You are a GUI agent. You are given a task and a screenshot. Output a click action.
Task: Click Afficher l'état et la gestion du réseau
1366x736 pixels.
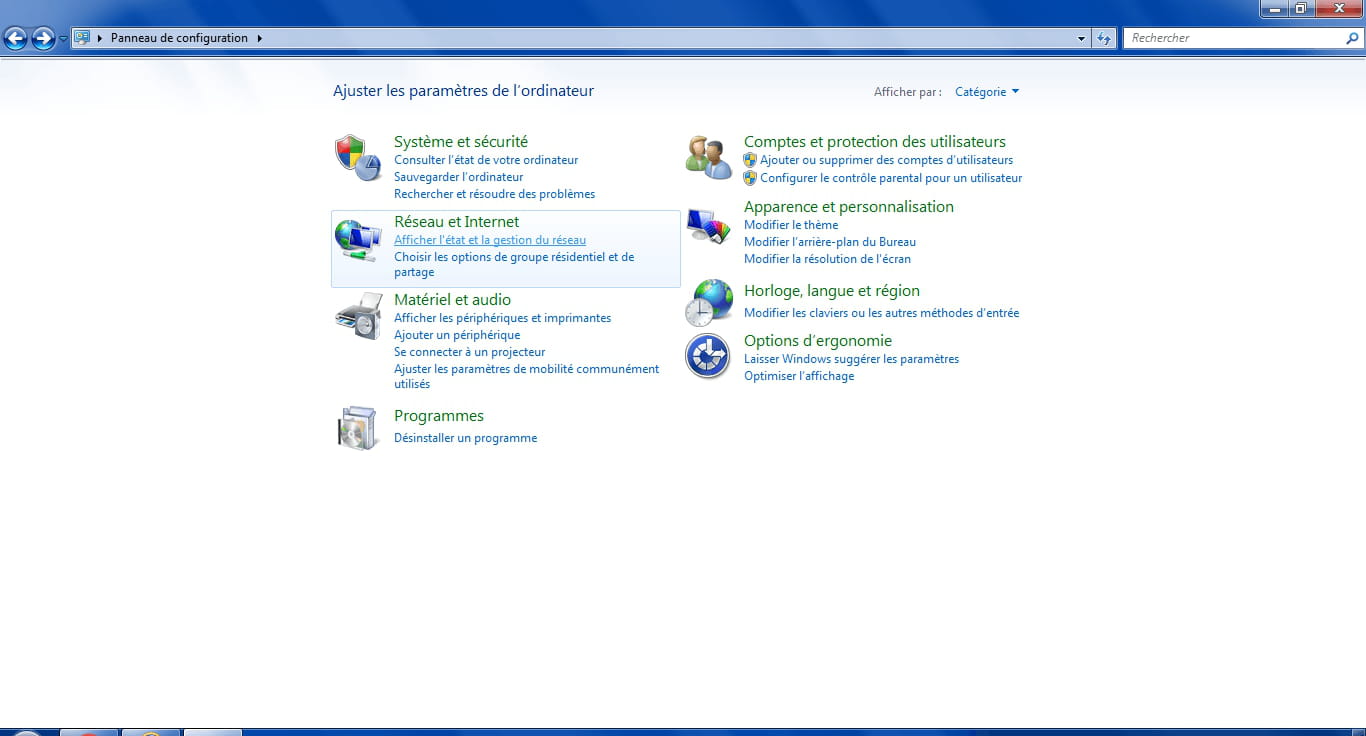pos(490,240)
